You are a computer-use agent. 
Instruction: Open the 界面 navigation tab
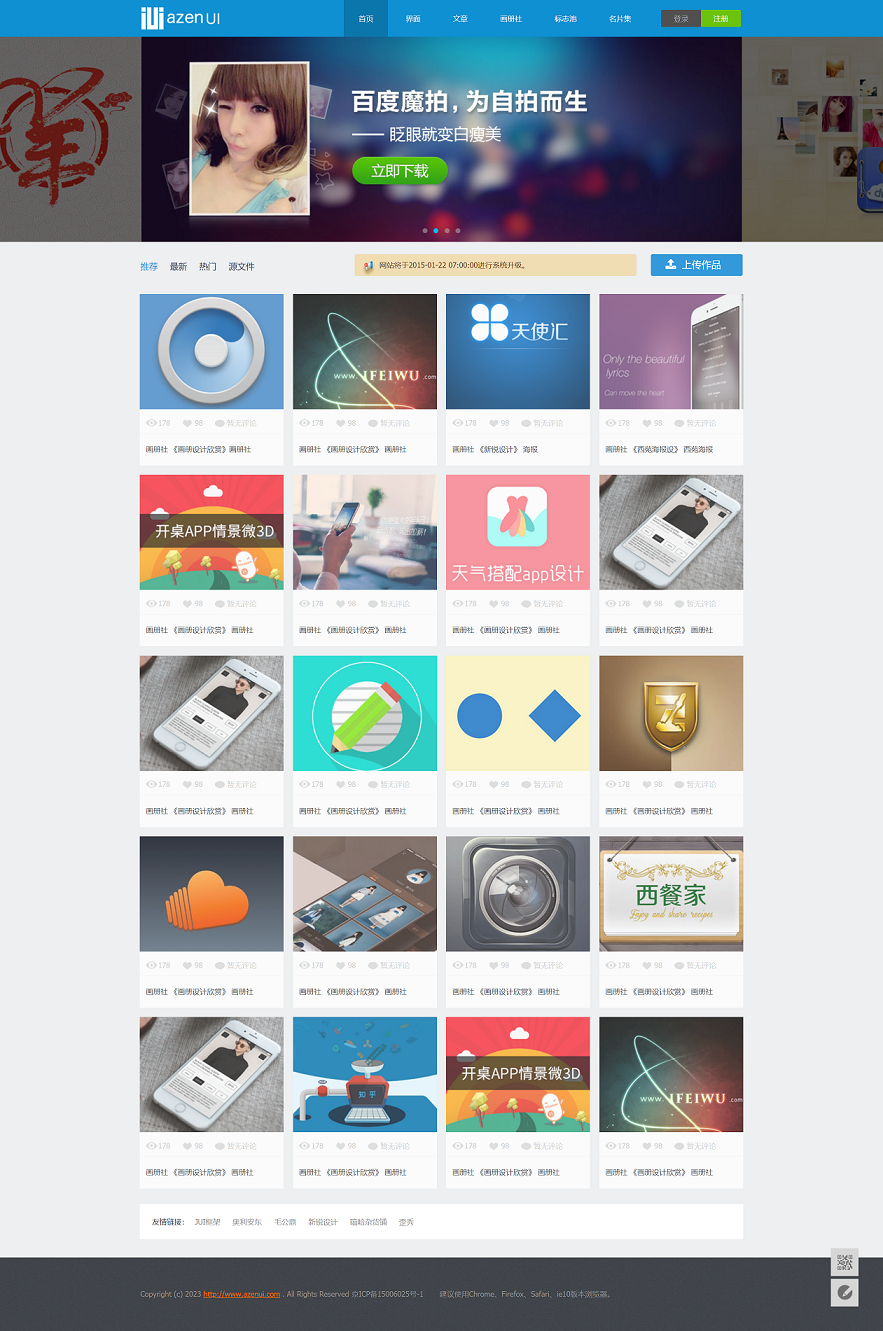(413, 18)
